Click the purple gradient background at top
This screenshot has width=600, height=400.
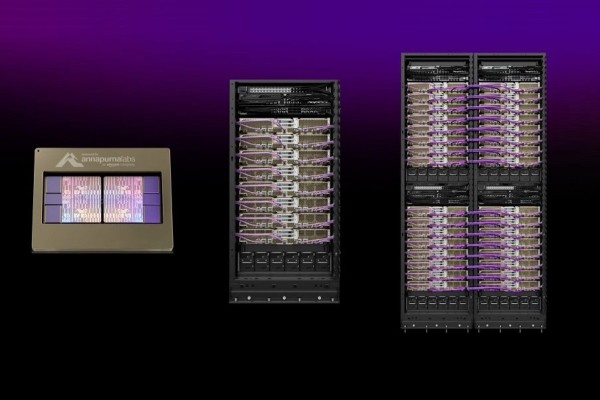[x=300, y=20]
